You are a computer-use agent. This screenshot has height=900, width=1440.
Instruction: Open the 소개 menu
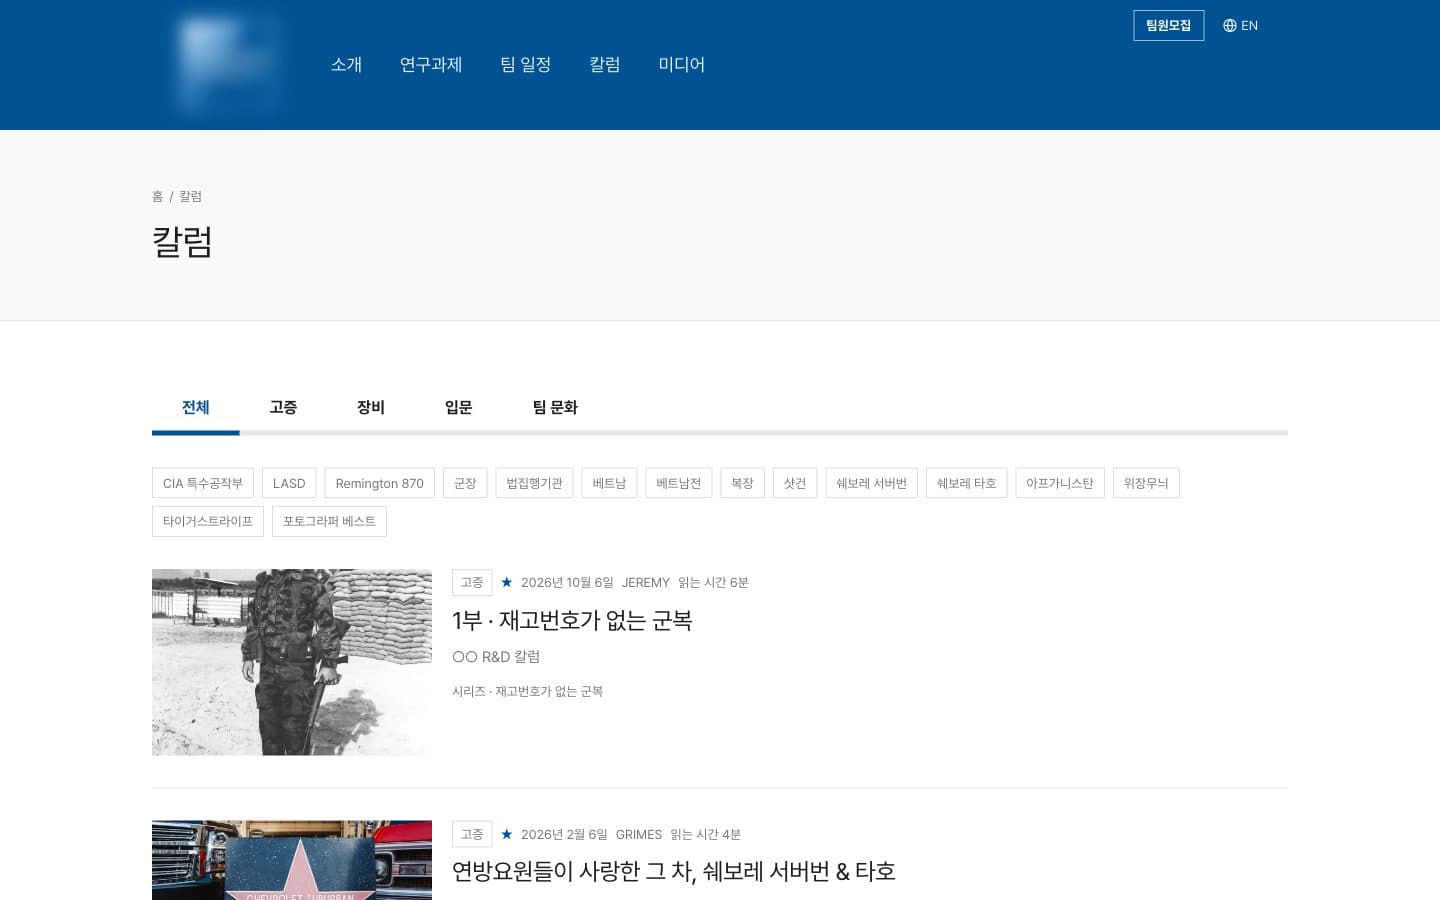[346, 65]
